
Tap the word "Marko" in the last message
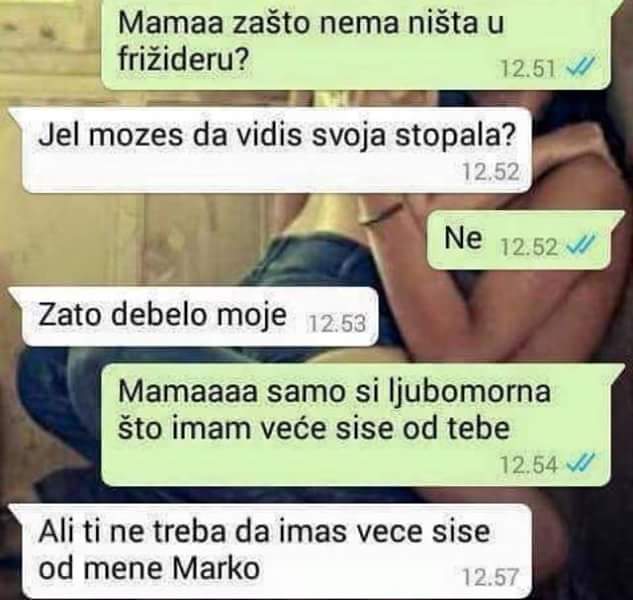pos(216,569)
